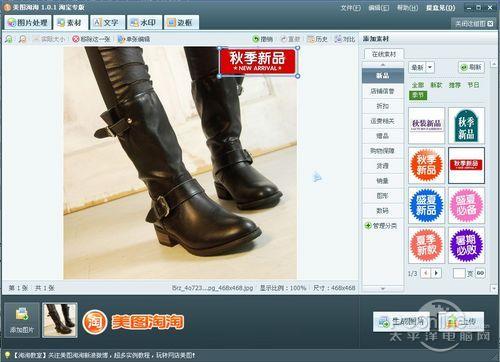Click the 提意见 feedback menu item

coord(440,8)
